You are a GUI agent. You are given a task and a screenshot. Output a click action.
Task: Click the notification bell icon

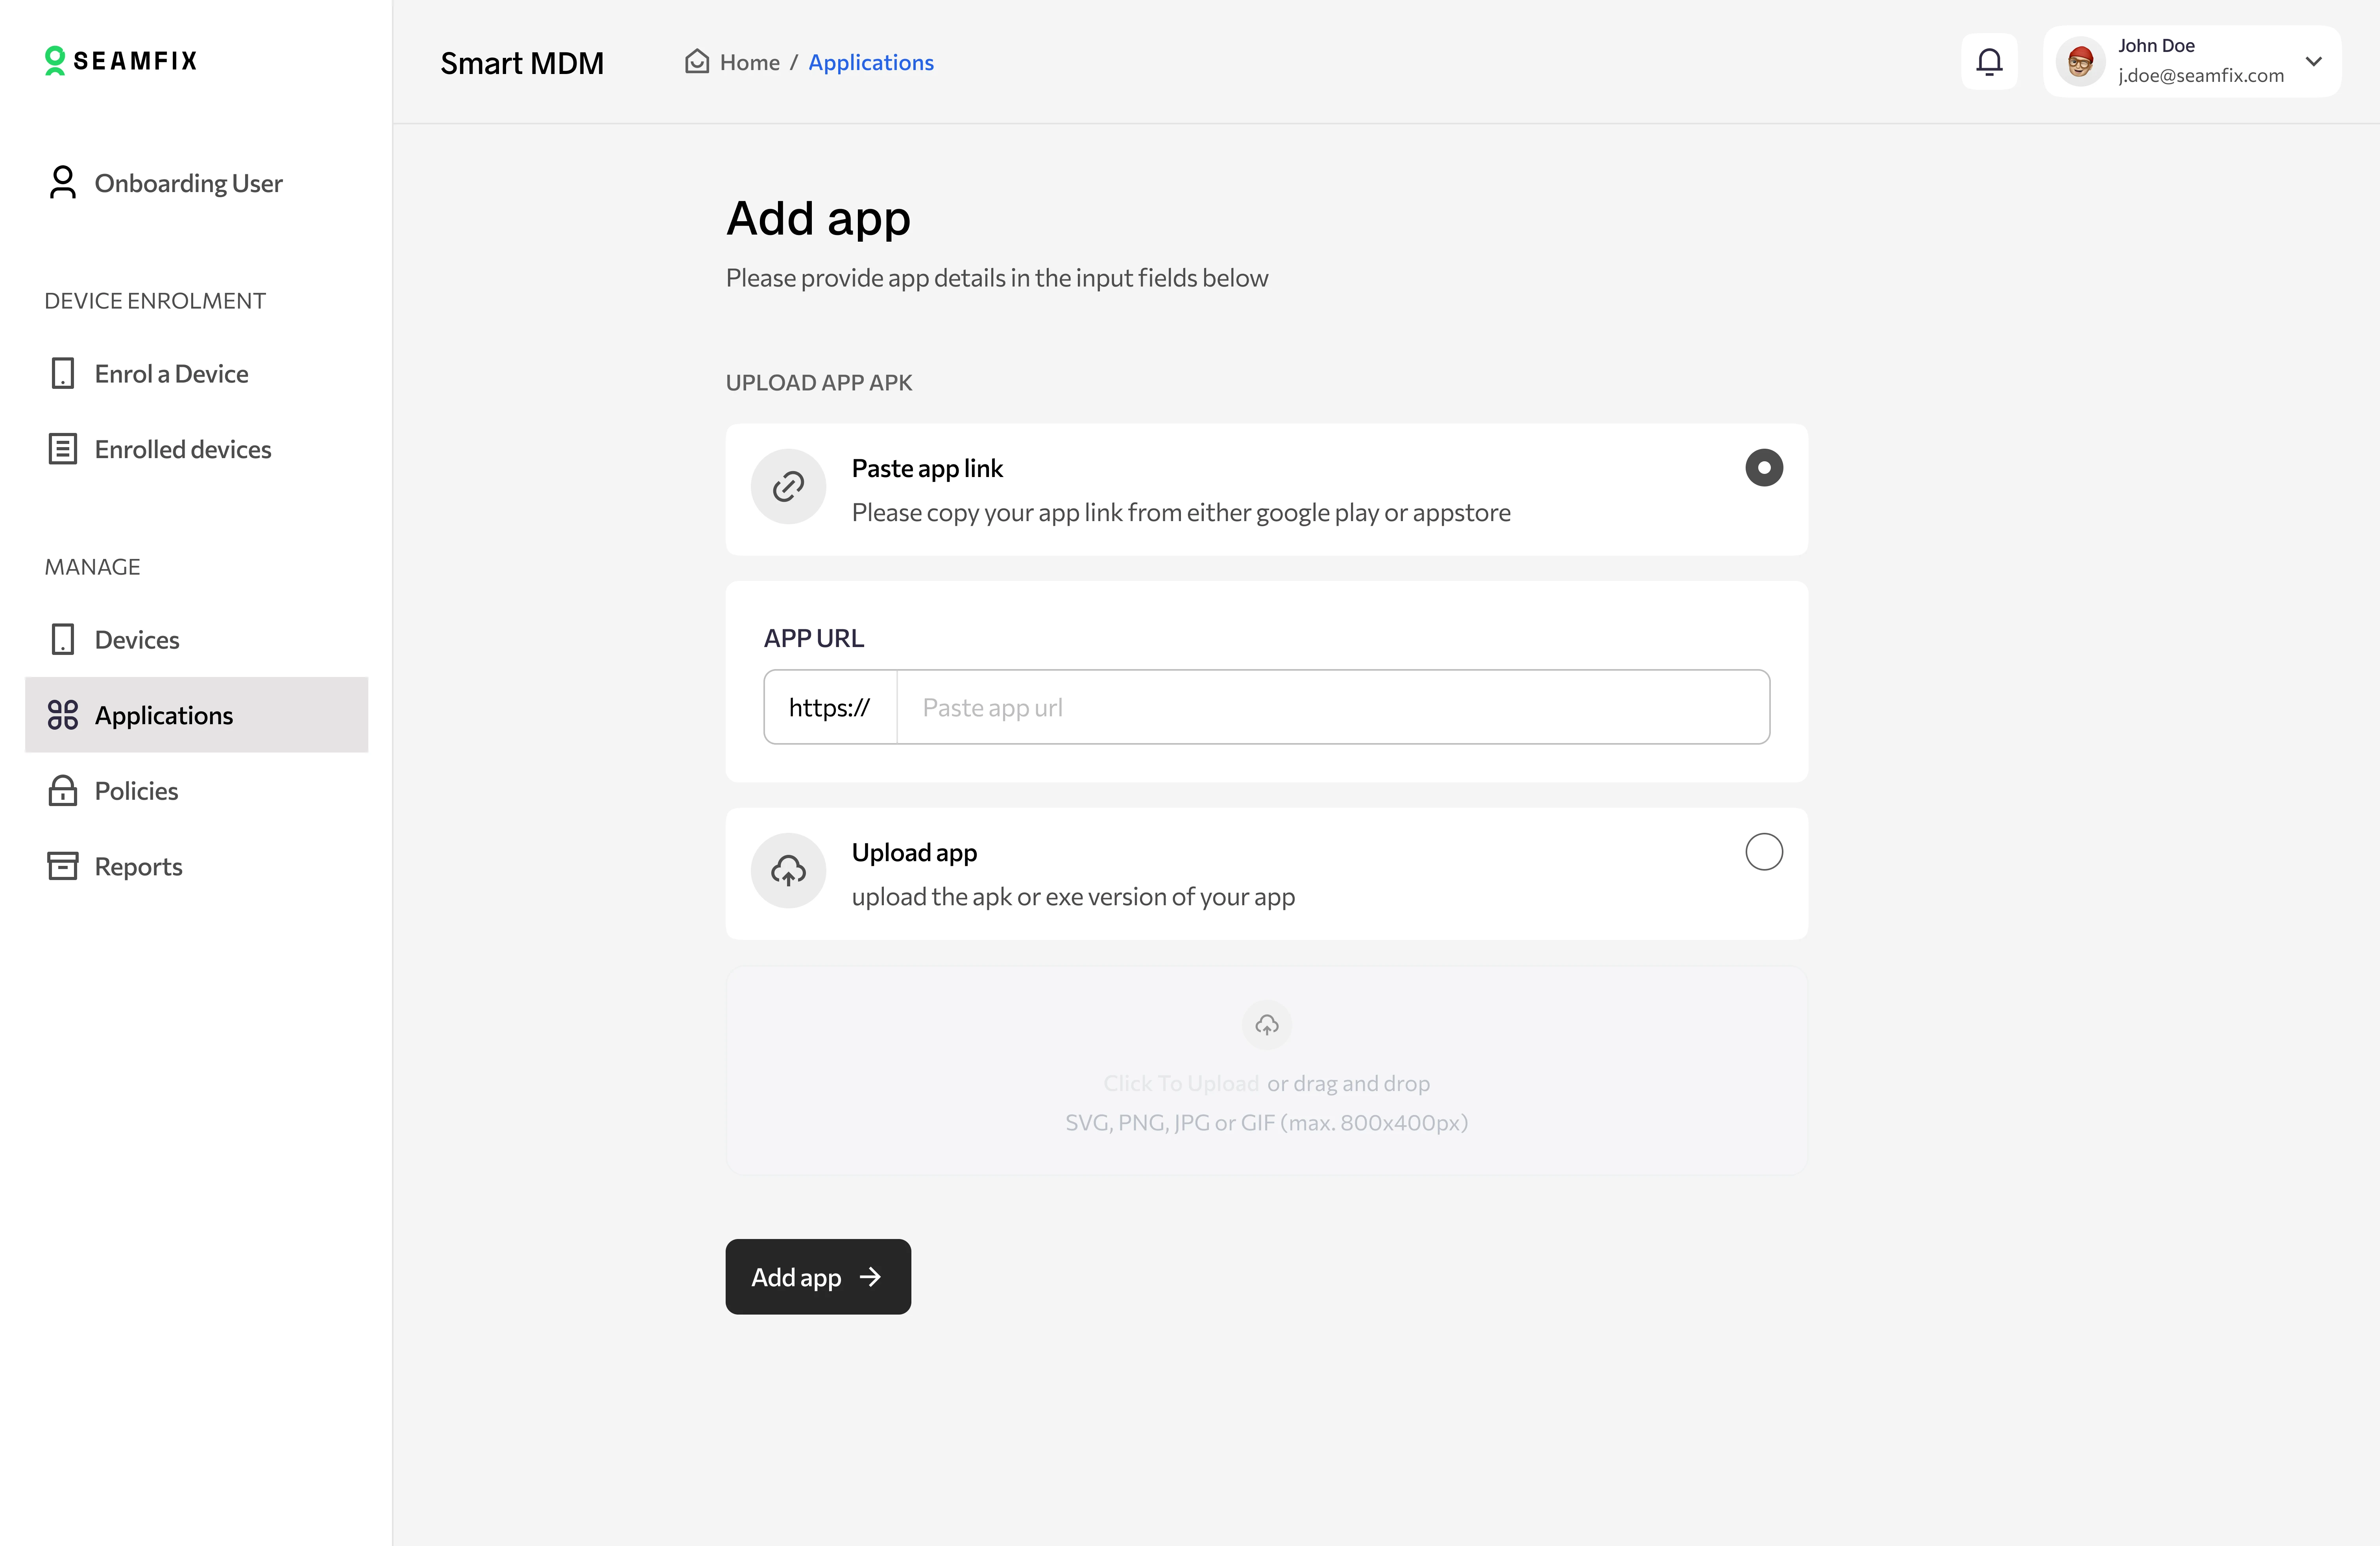1989,62
